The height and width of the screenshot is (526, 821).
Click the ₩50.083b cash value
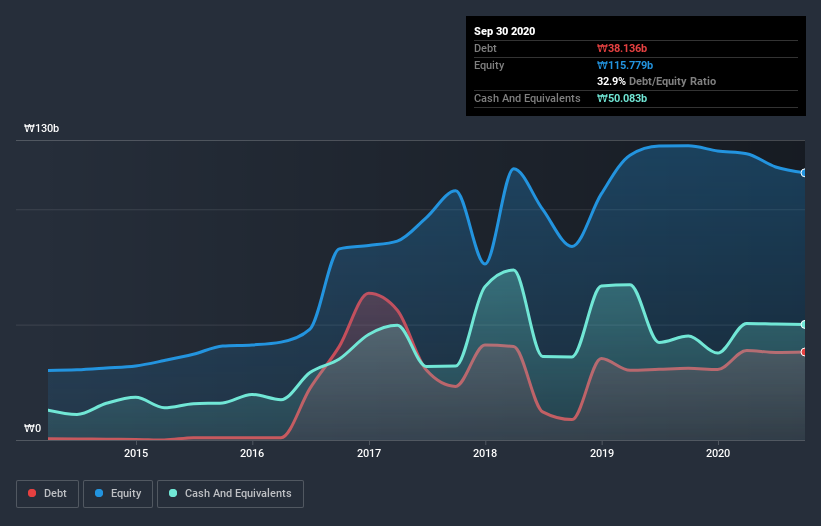pyautogui.click(x=622, y=98)
